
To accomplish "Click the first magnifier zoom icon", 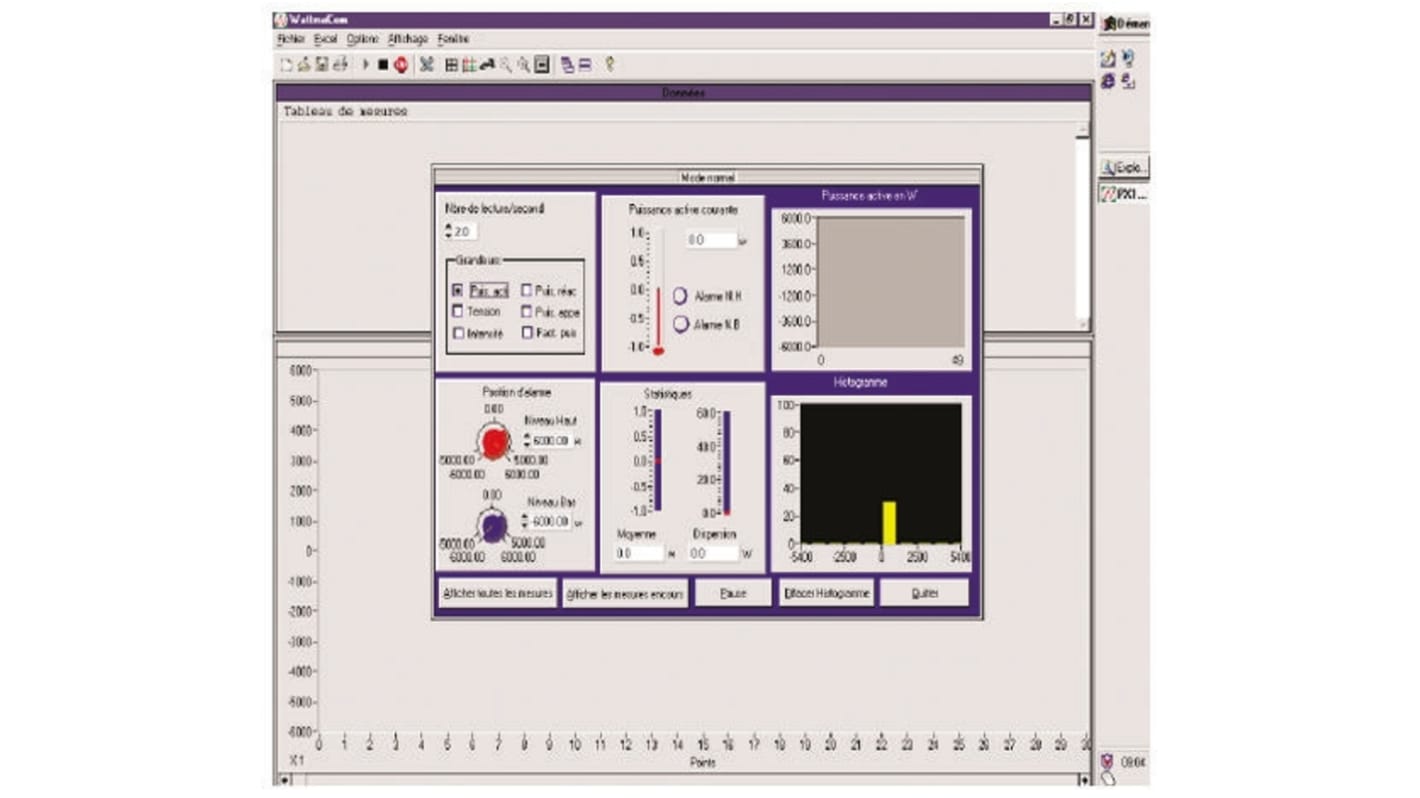I will pyautogui.click(x=506, y=65).
